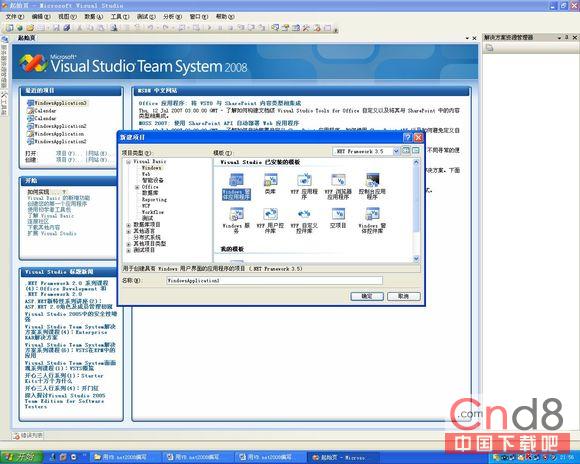This screenshot has width=580, height=464.
Task: Select Web under Visual Basic project types
Action: pyautogui.click(x=146, y=174)
